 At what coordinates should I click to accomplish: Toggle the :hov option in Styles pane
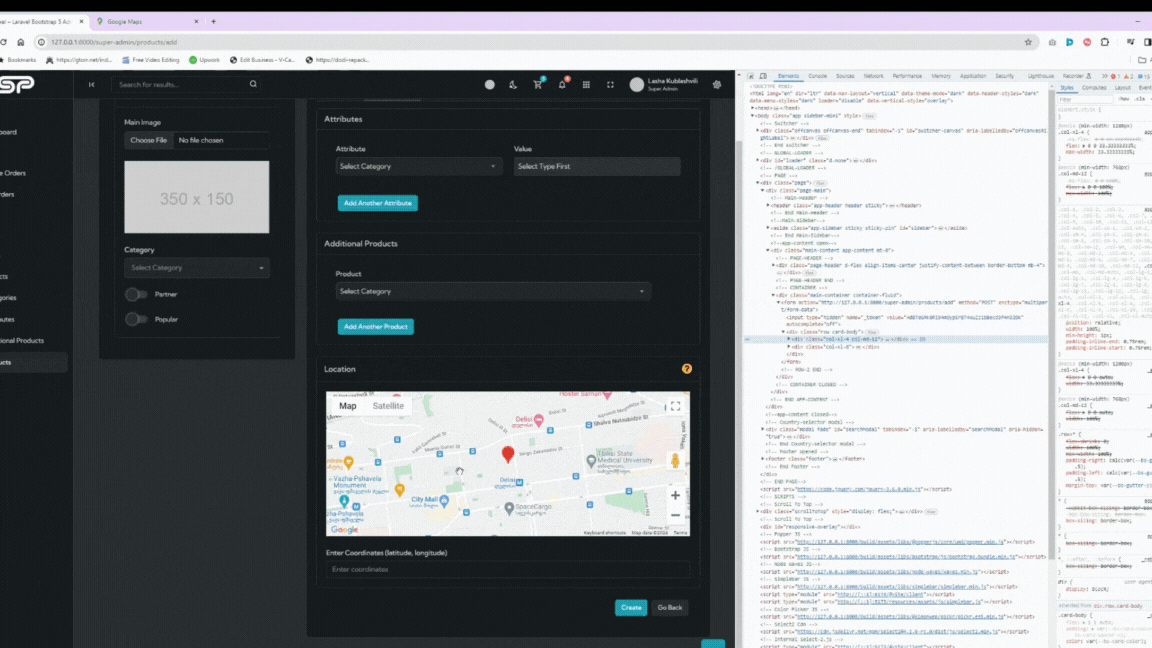(1124, 99)
